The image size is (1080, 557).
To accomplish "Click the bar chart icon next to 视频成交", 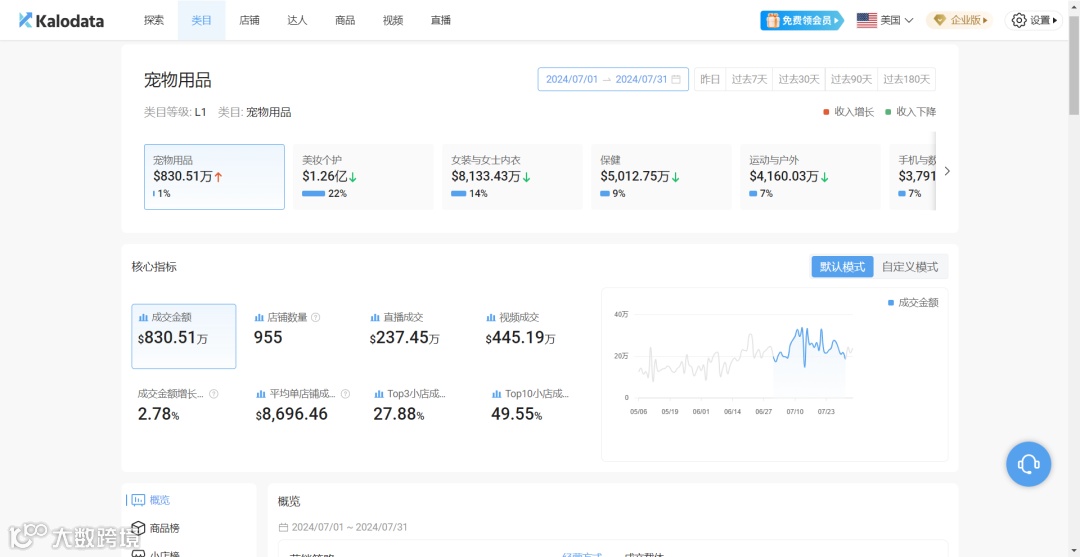I will pos(491,317).
